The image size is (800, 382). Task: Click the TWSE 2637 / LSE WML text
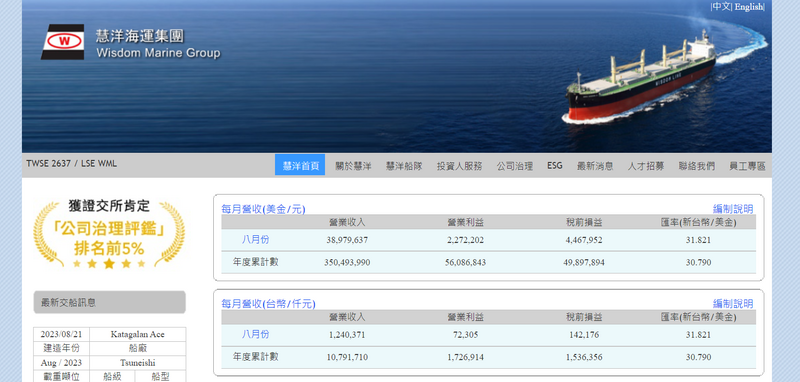pos(71,164)
